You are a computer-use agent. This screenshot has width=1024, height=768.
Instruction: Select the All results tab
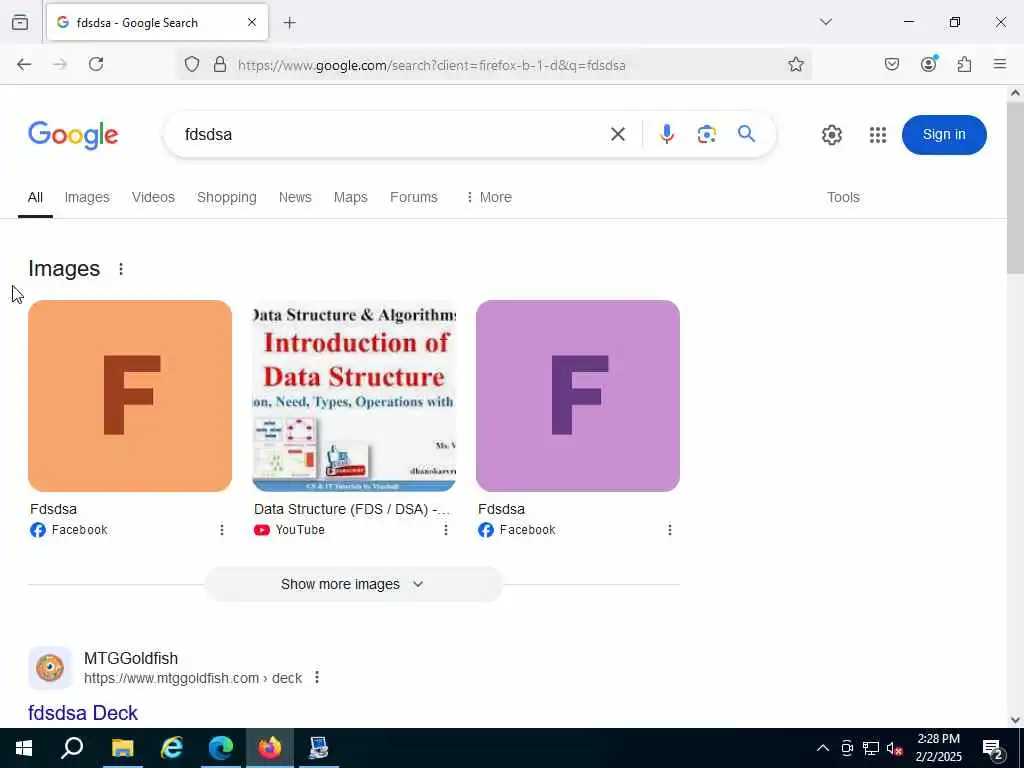coord(35,197)
